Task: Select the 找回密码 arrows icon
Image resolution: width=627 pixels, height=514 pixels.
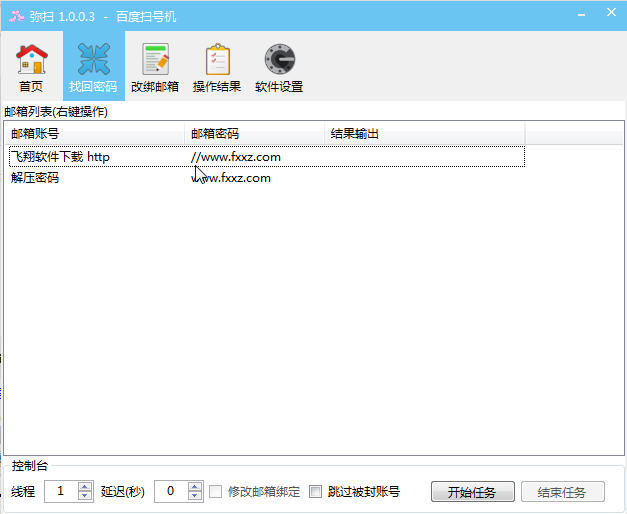Action: tap(94, 59)
